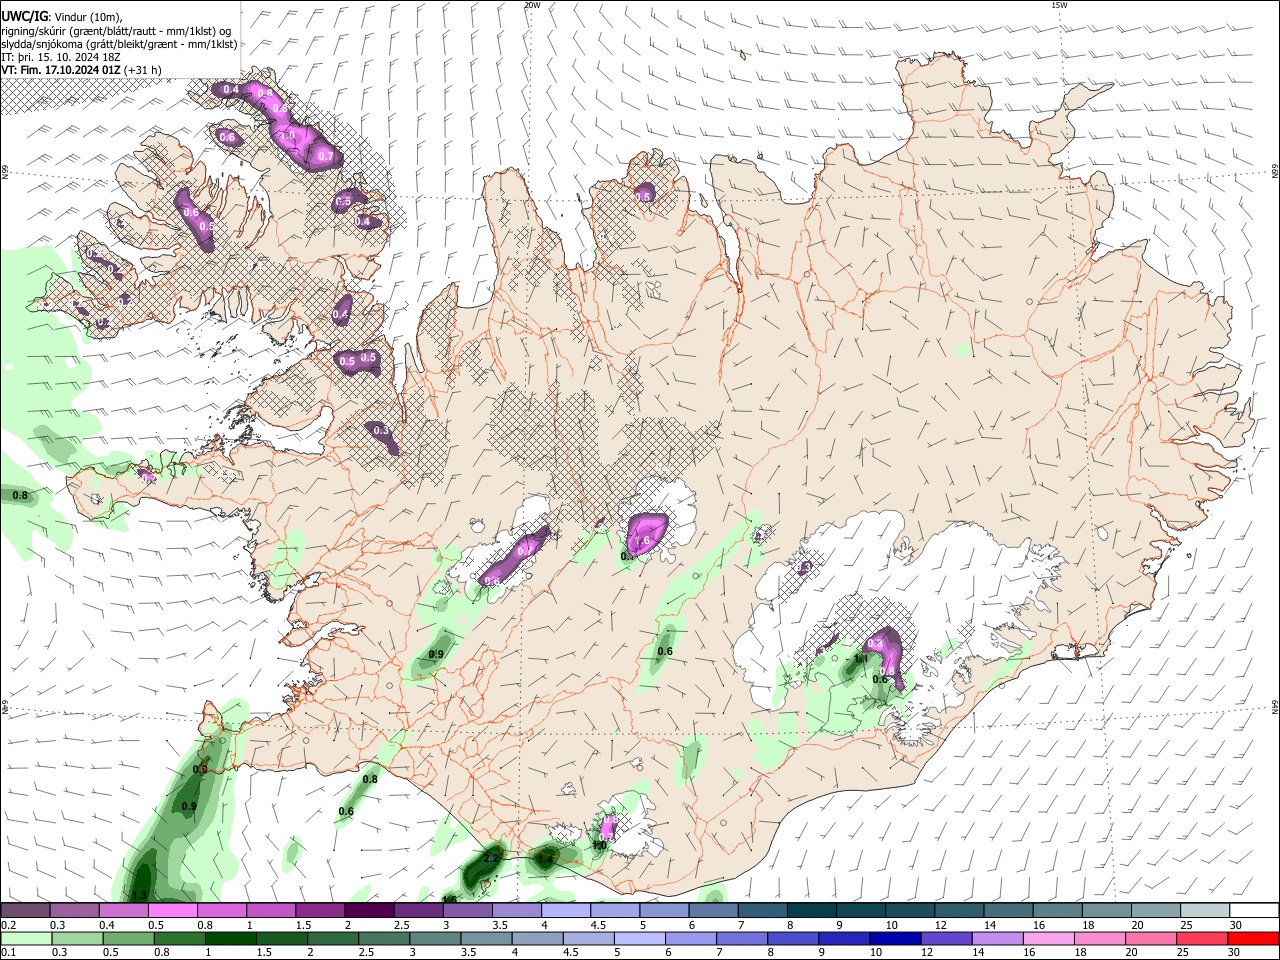Click the light grey swatch at 25 in snow scale
The image size is (1280, 960).
coord(1205,911)
